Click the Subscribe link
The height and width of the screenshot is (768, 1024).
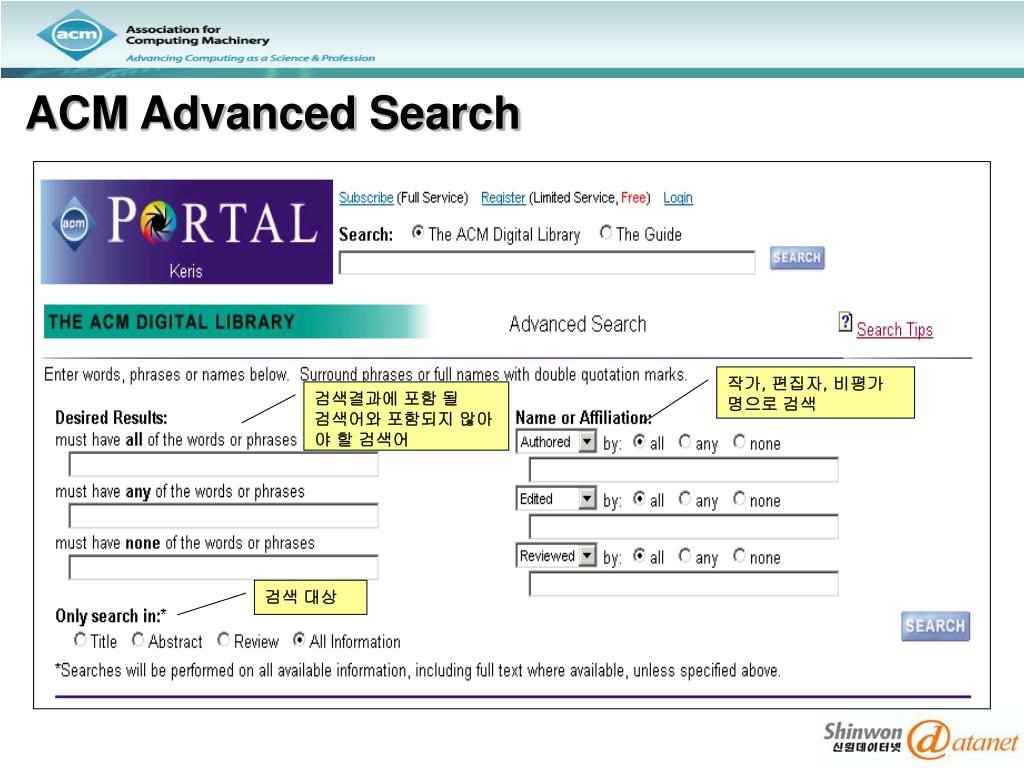pos(366,198)
